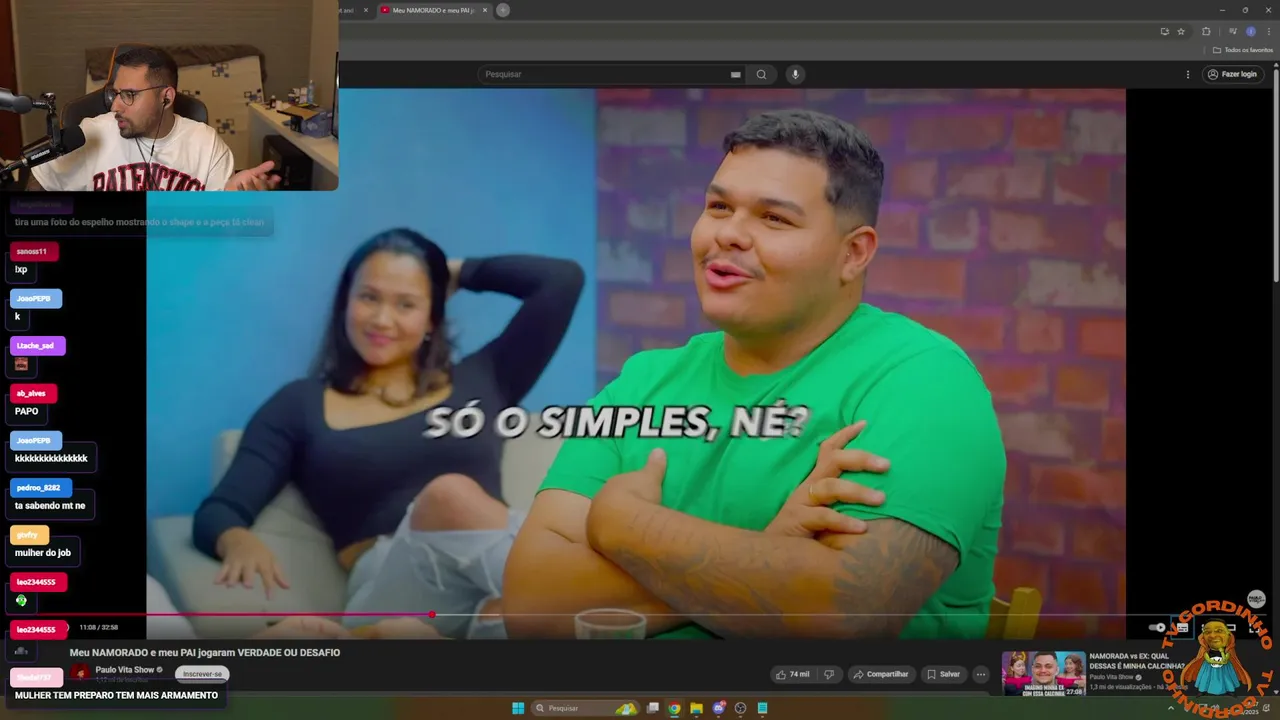The height and width of the screenshot is (720, 1280).
Task: Open NAMORADA vs EX recommended video thumbnail
Action: (x=1043, y=673)
